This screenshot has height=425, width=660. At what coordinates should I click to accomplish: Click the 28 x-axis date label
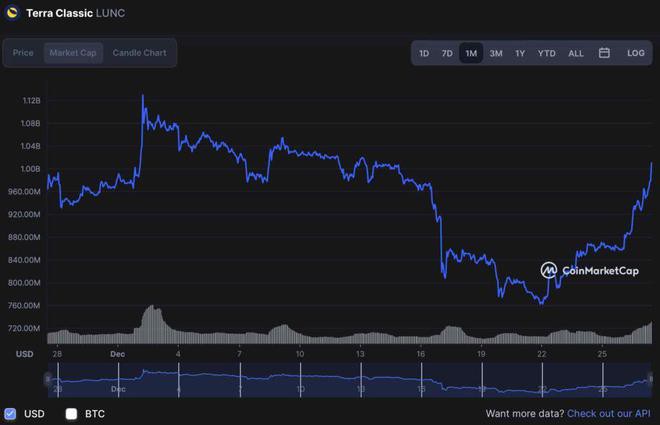point(57,354)
